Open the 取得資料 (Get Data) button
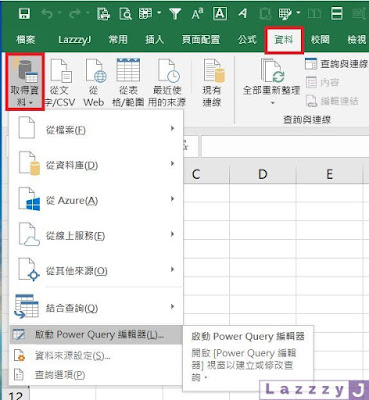Screen dimensions: 369x400 25,82
